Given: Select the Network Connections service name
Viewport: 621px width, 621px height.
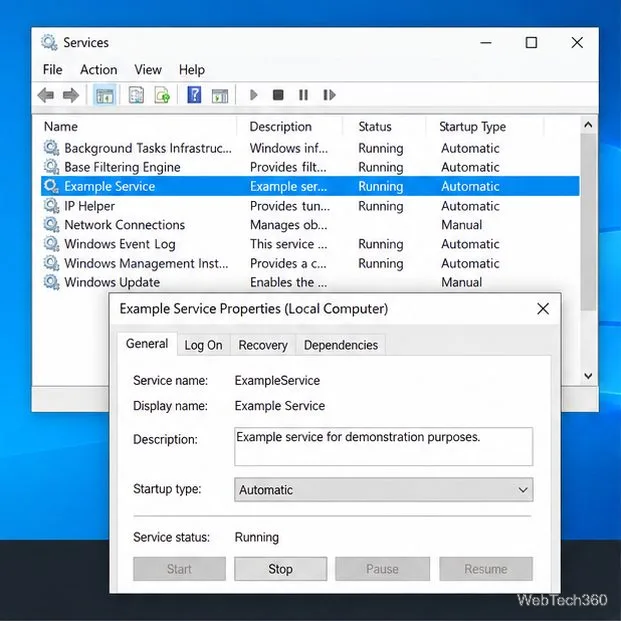Looking at the screenshot, I should [124, 225].
